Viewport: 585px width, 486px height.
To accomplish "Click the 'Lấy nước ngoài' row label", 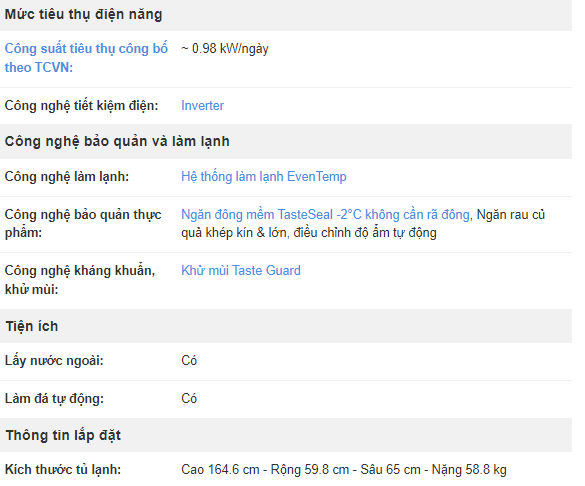I will click(x=54, y=361).
